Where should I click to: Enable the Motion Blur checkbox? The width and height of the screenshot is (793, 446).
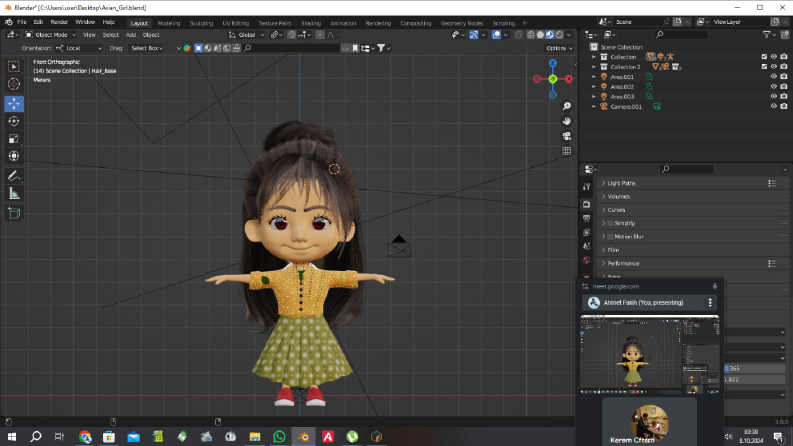(x=610, y=237)
